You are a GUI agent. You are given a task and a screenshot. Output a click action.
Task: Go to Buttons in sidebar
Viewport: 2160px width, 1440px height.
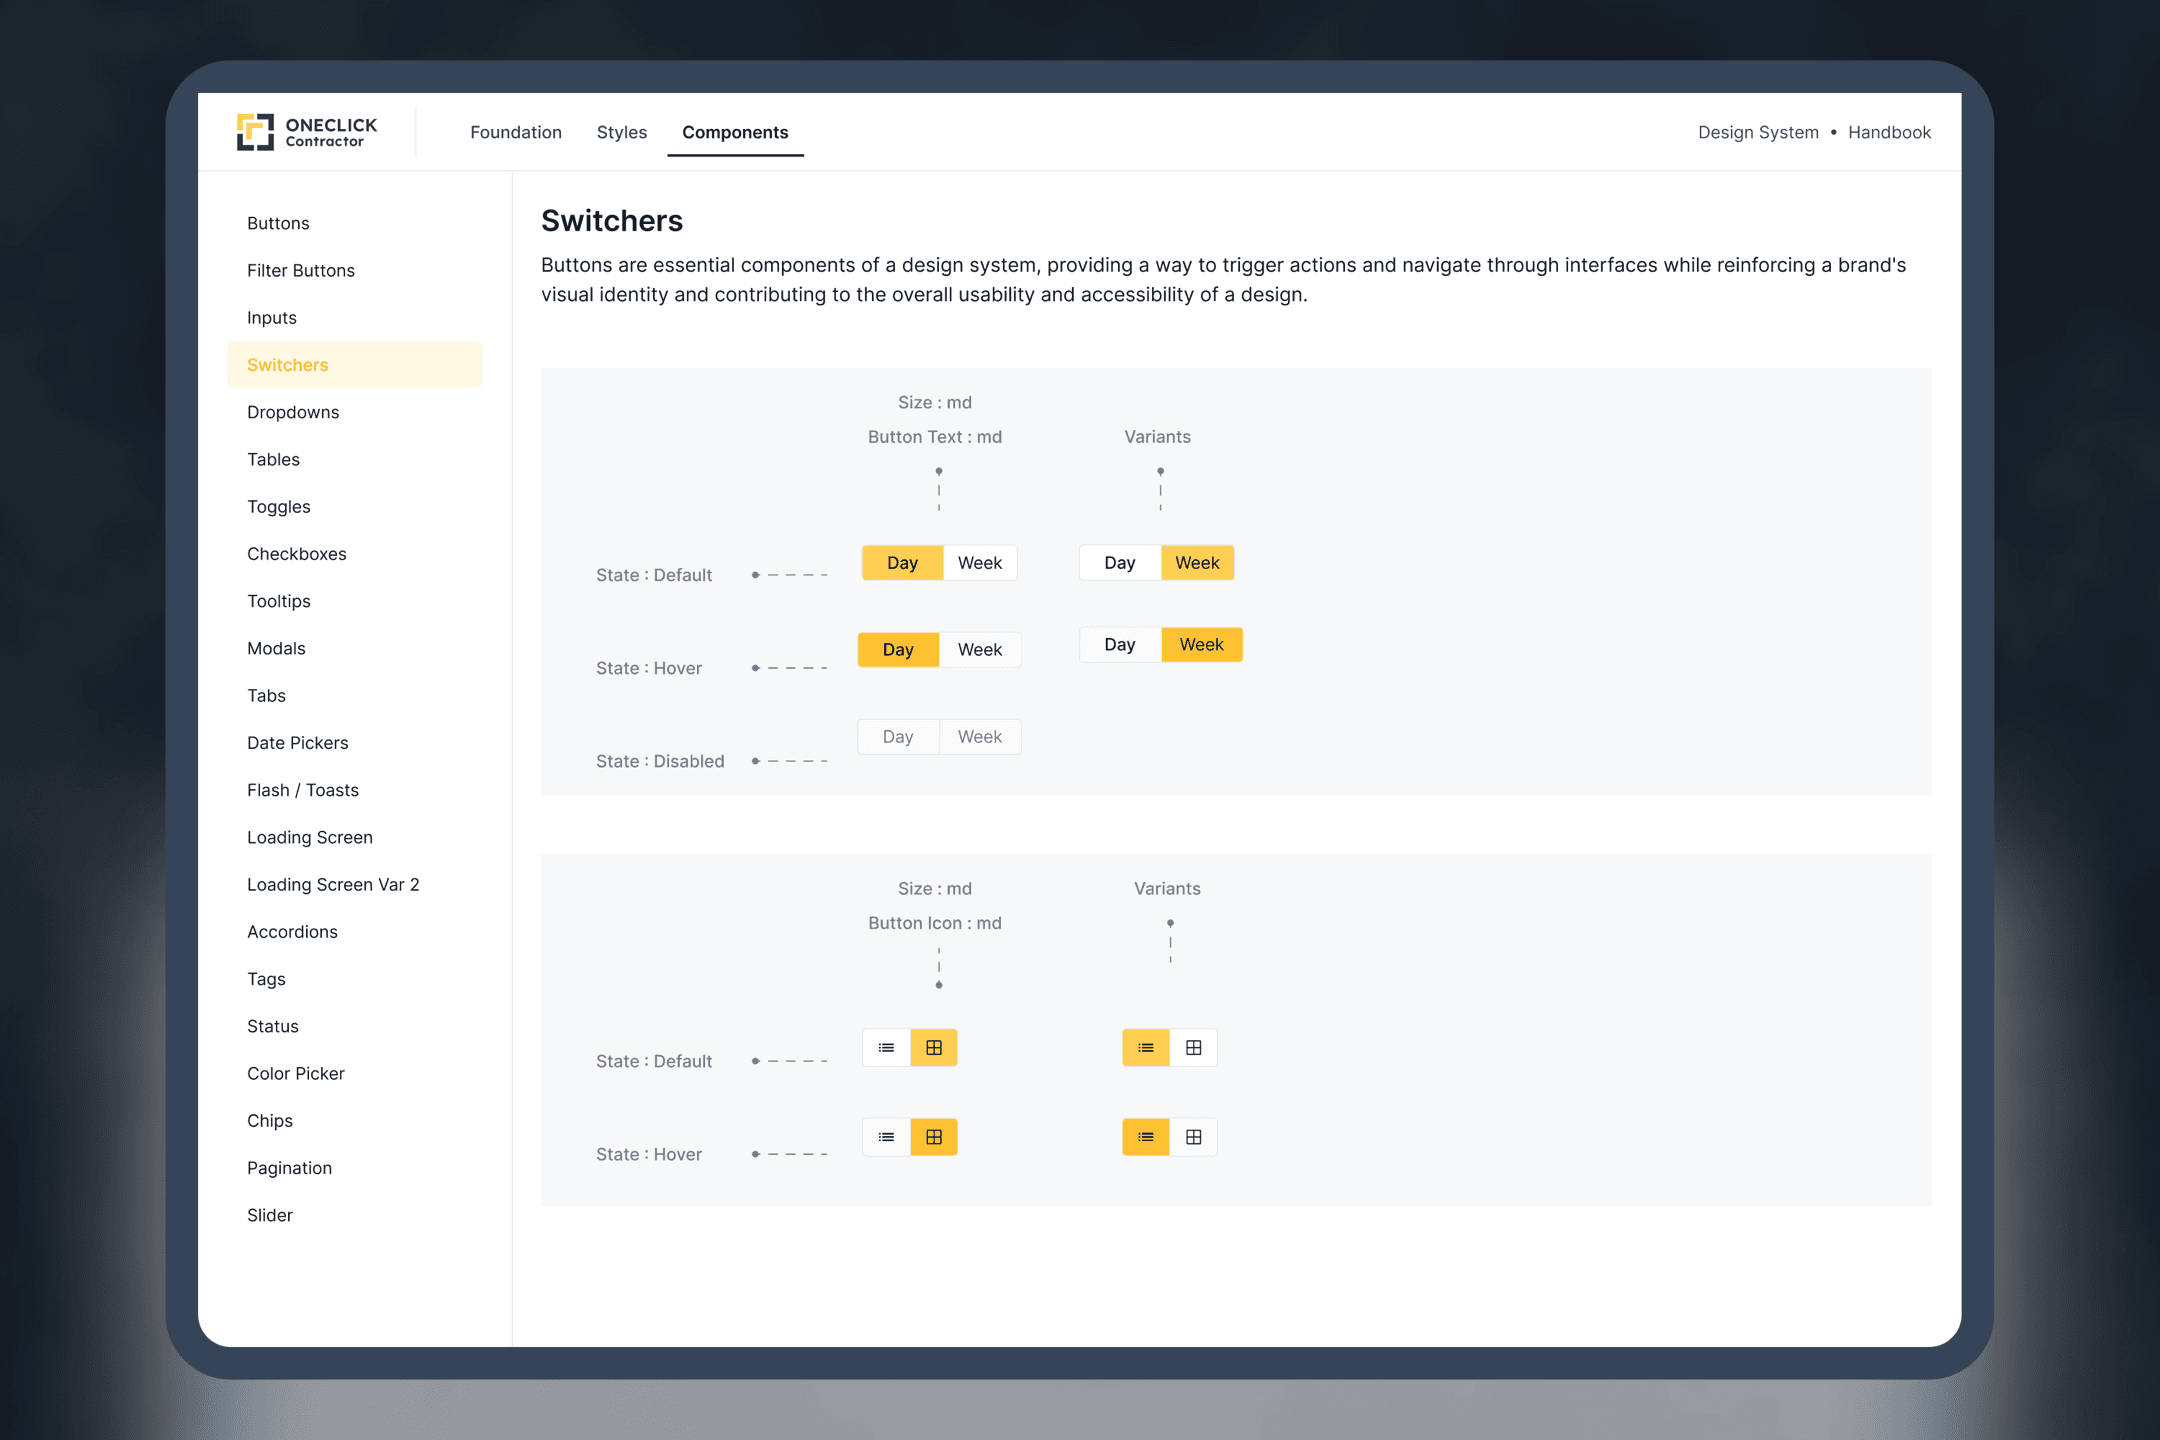tap(278, 223)
